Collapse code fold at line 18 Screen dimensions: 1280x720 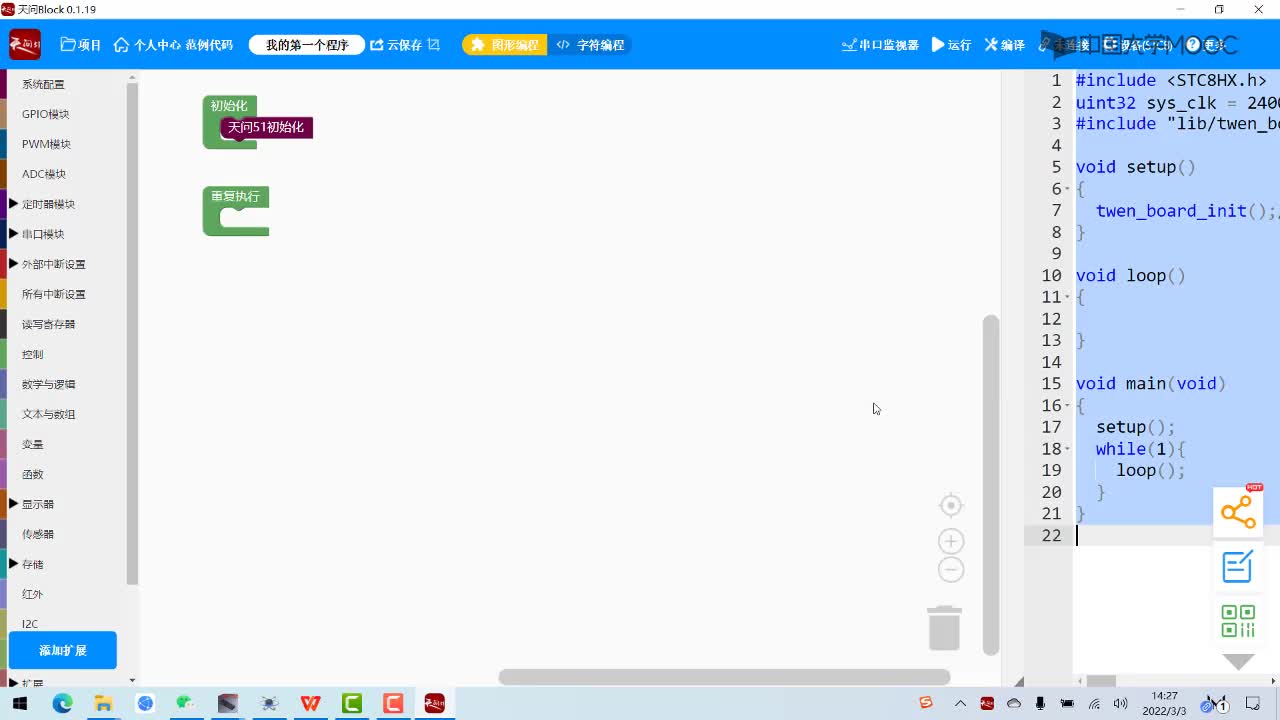[1067, 449]
